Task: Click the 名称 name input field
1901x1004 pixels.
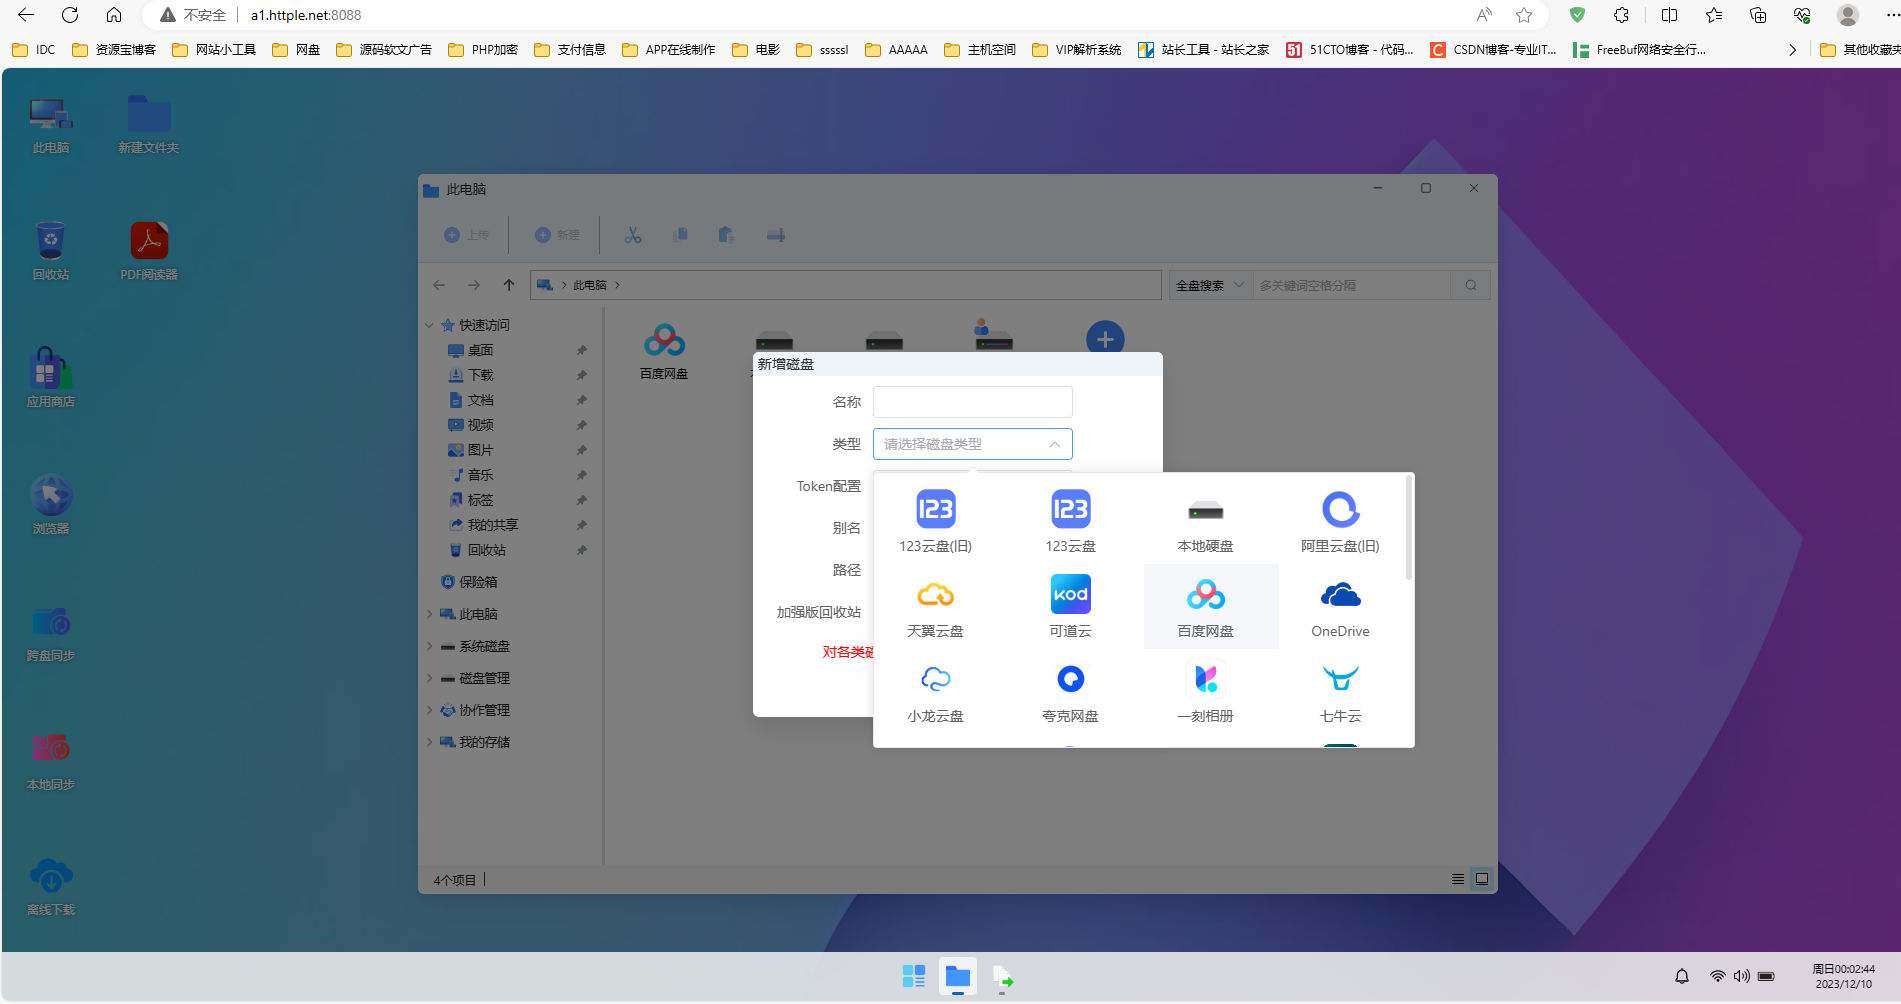Action: [x=972, y=402]
